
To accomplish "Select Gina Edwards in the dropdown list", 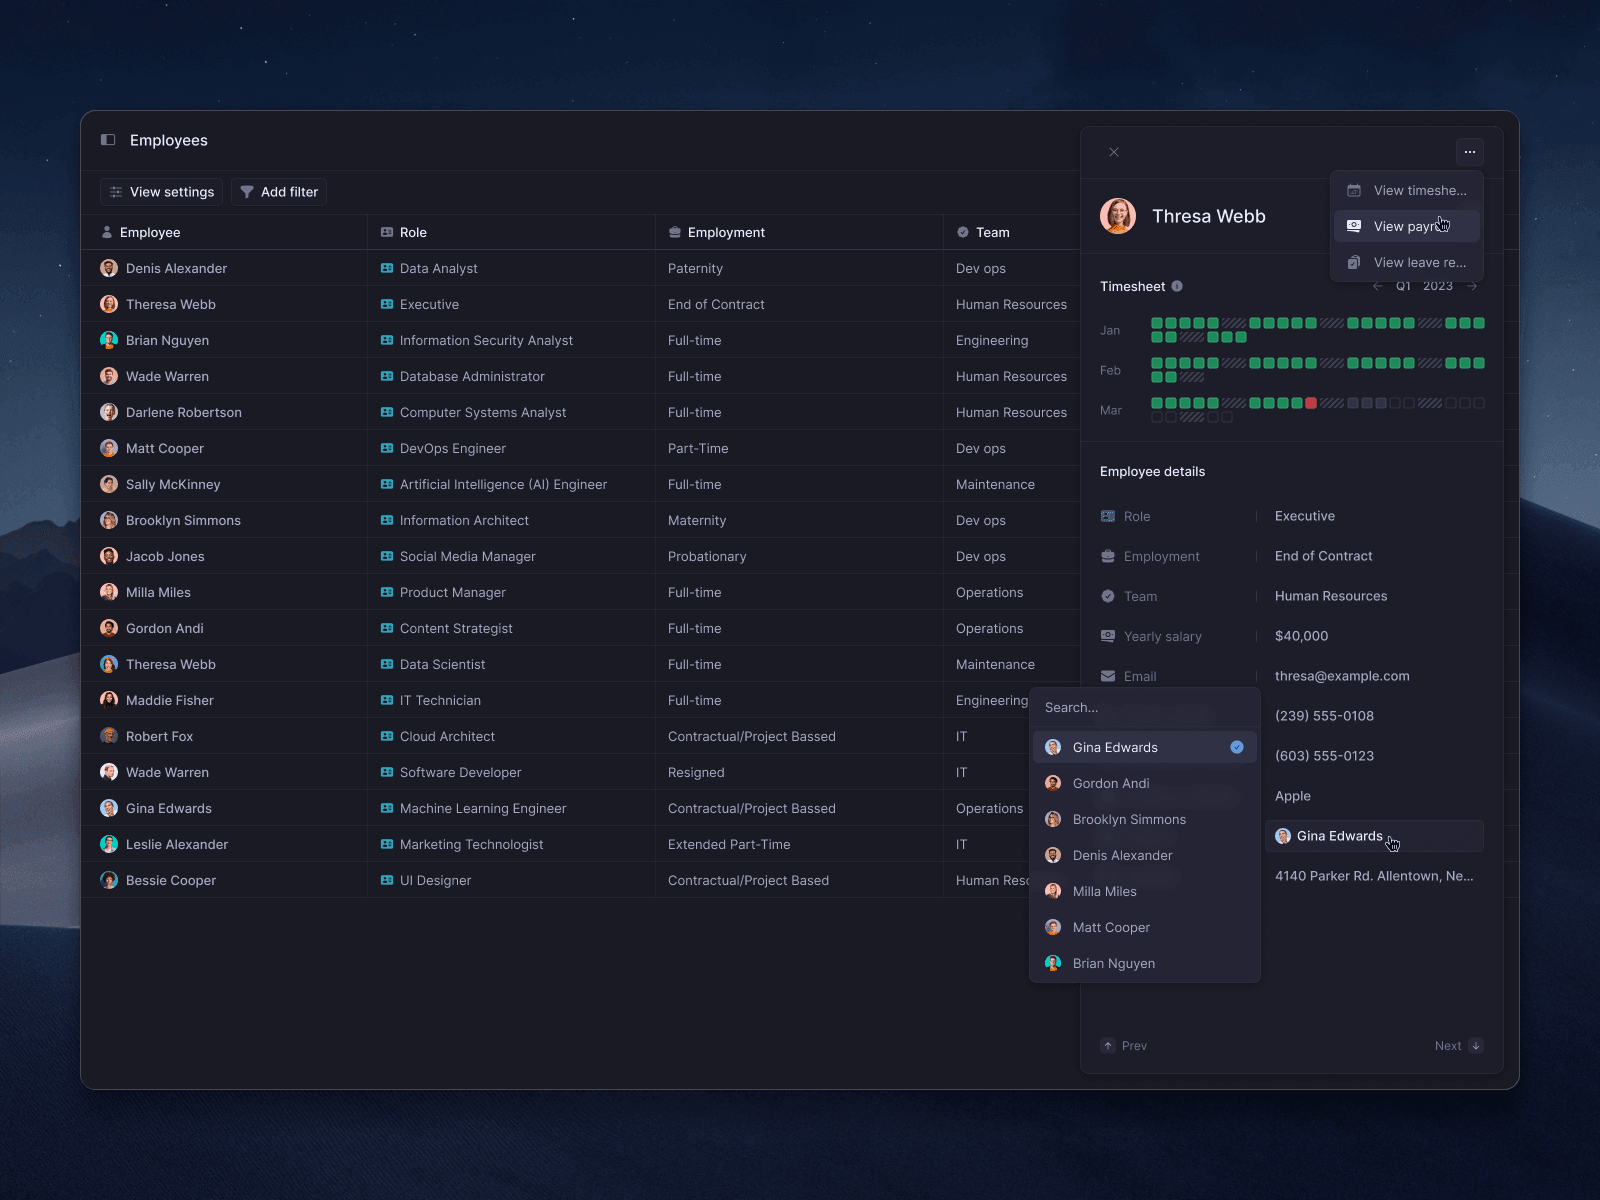I will (x=1145, y=747).
